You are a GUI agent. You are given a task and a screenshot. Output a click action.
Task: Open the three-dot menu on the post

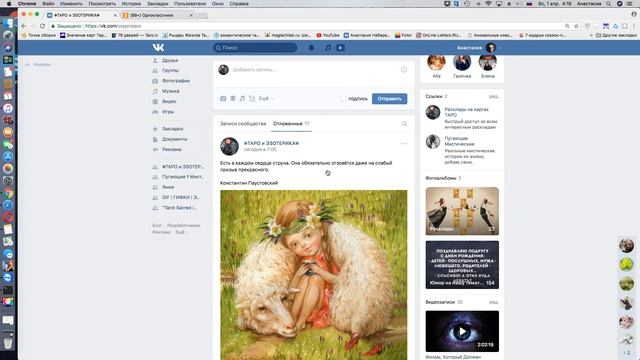point(404,143)
